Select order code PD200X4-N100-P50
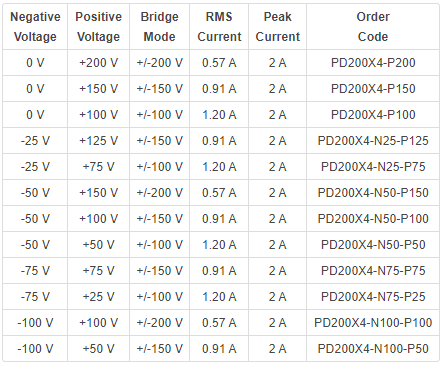 click(x=373, y=349)
